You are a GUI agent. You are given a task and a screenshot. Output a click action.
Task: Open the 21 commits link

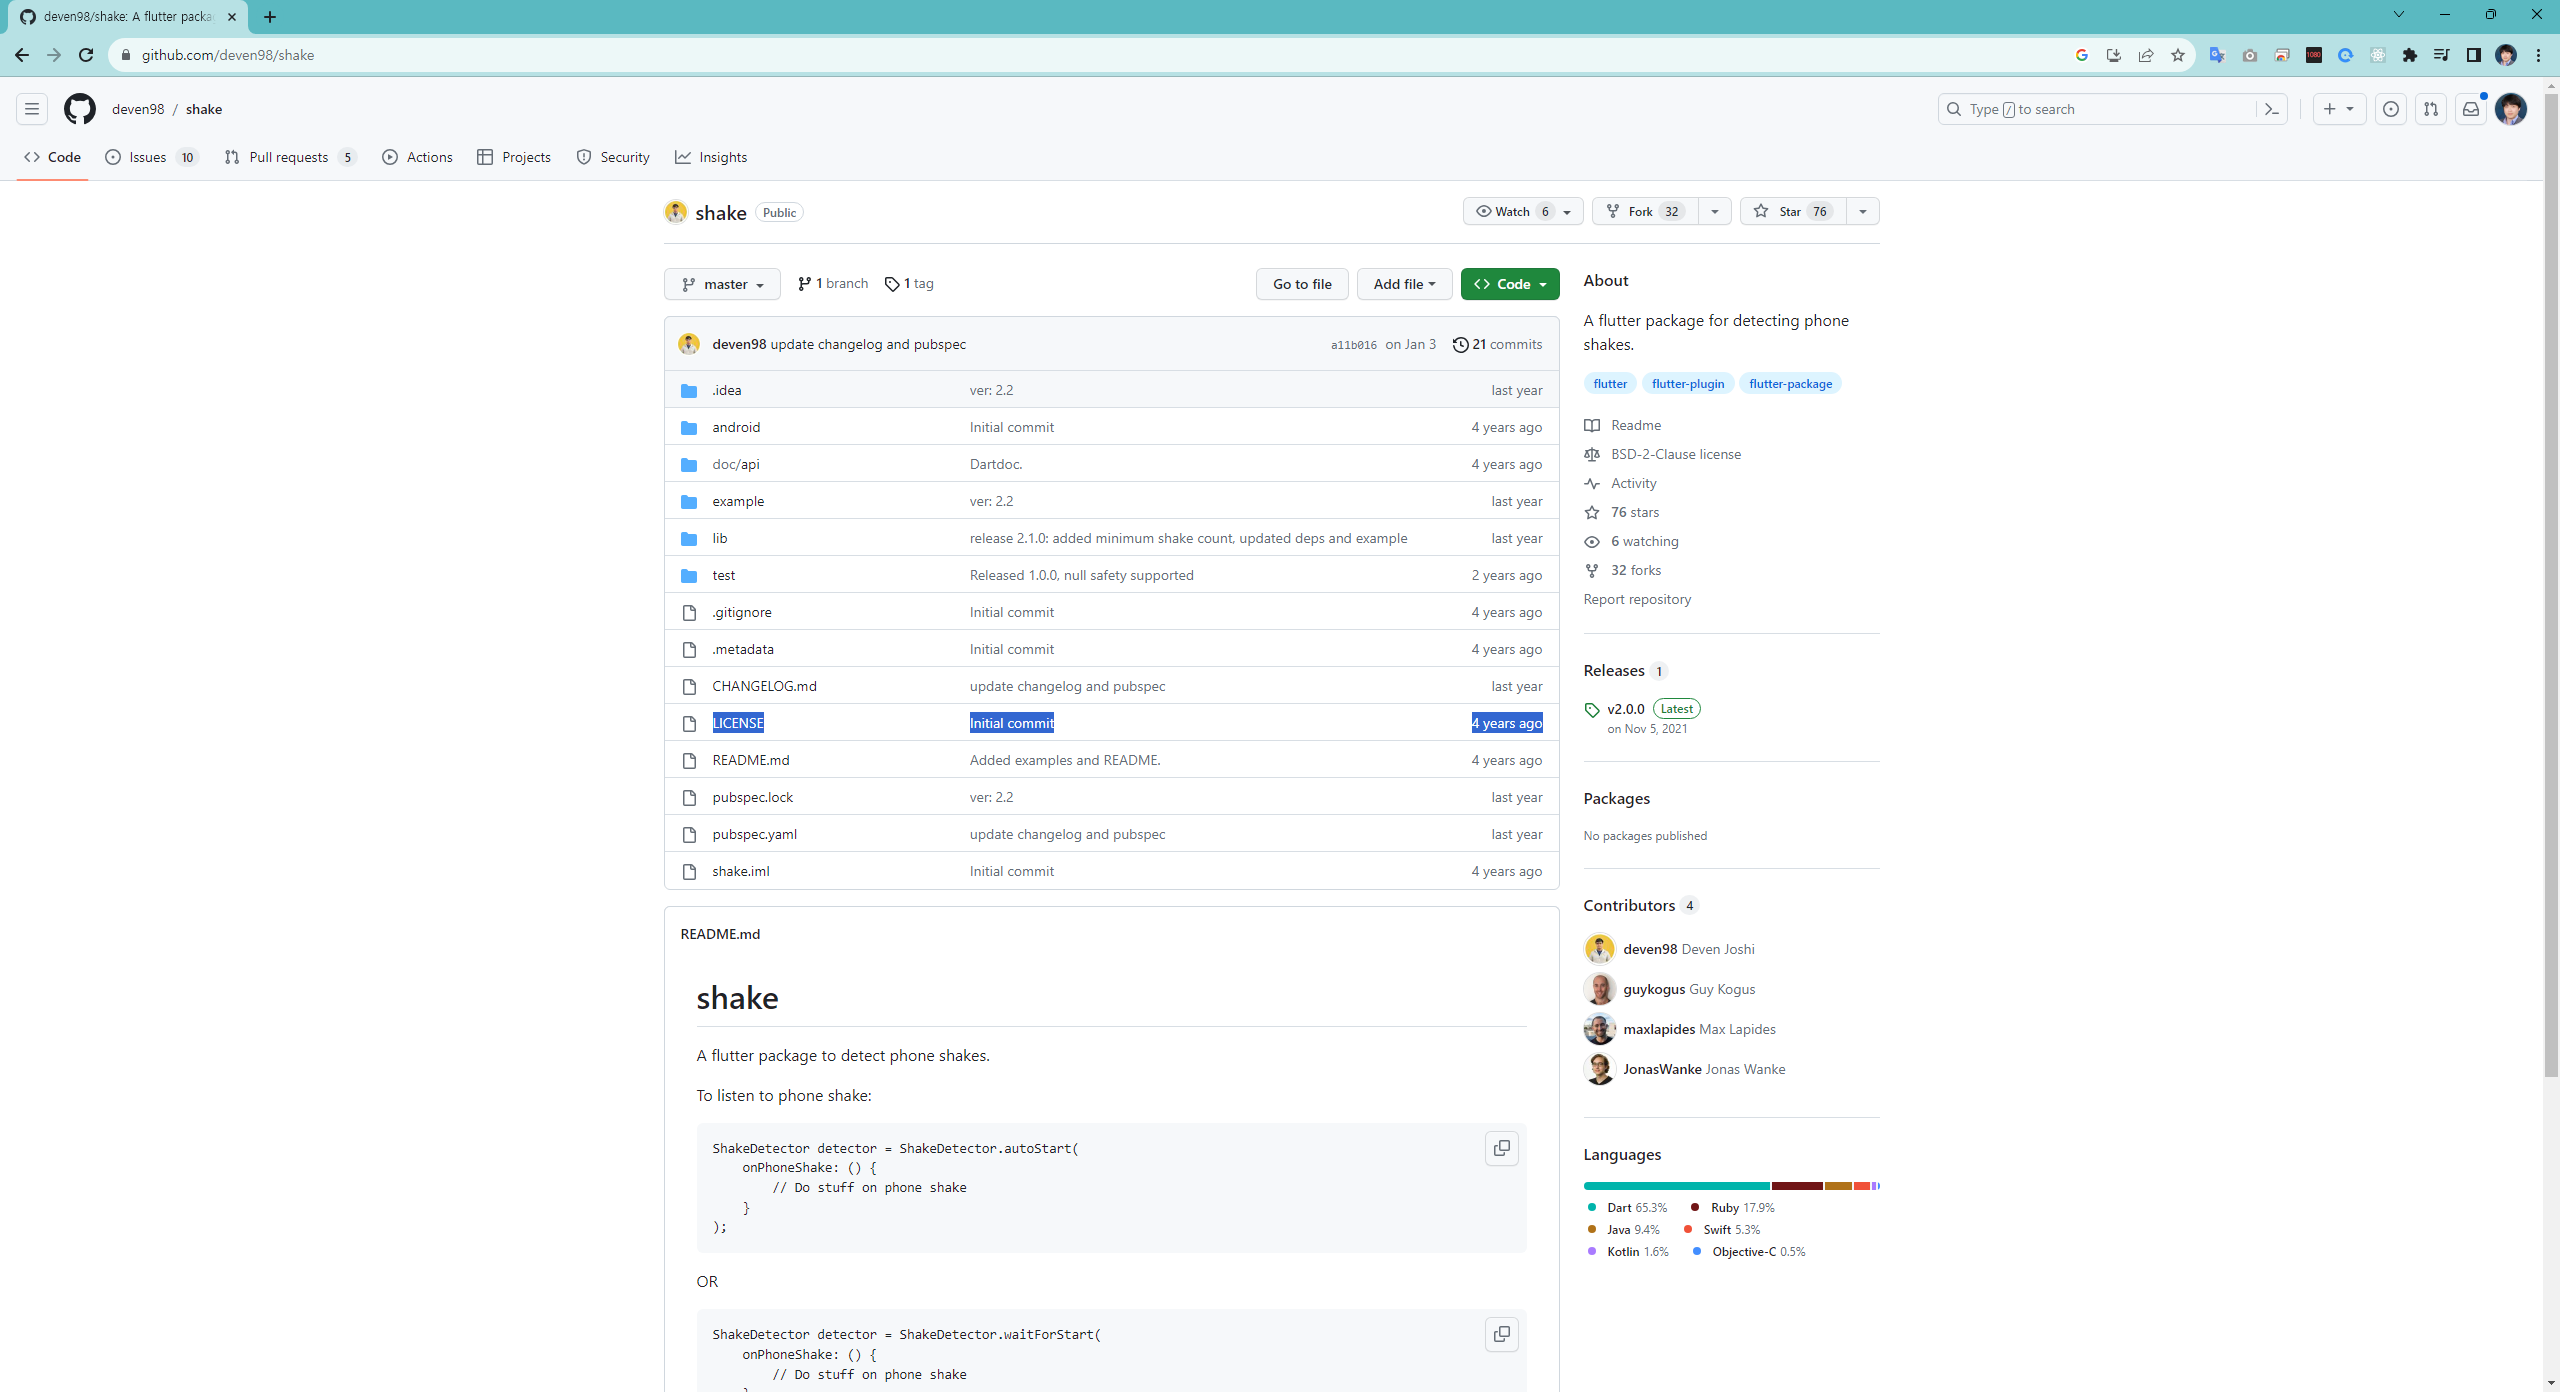coord(1498,344)
